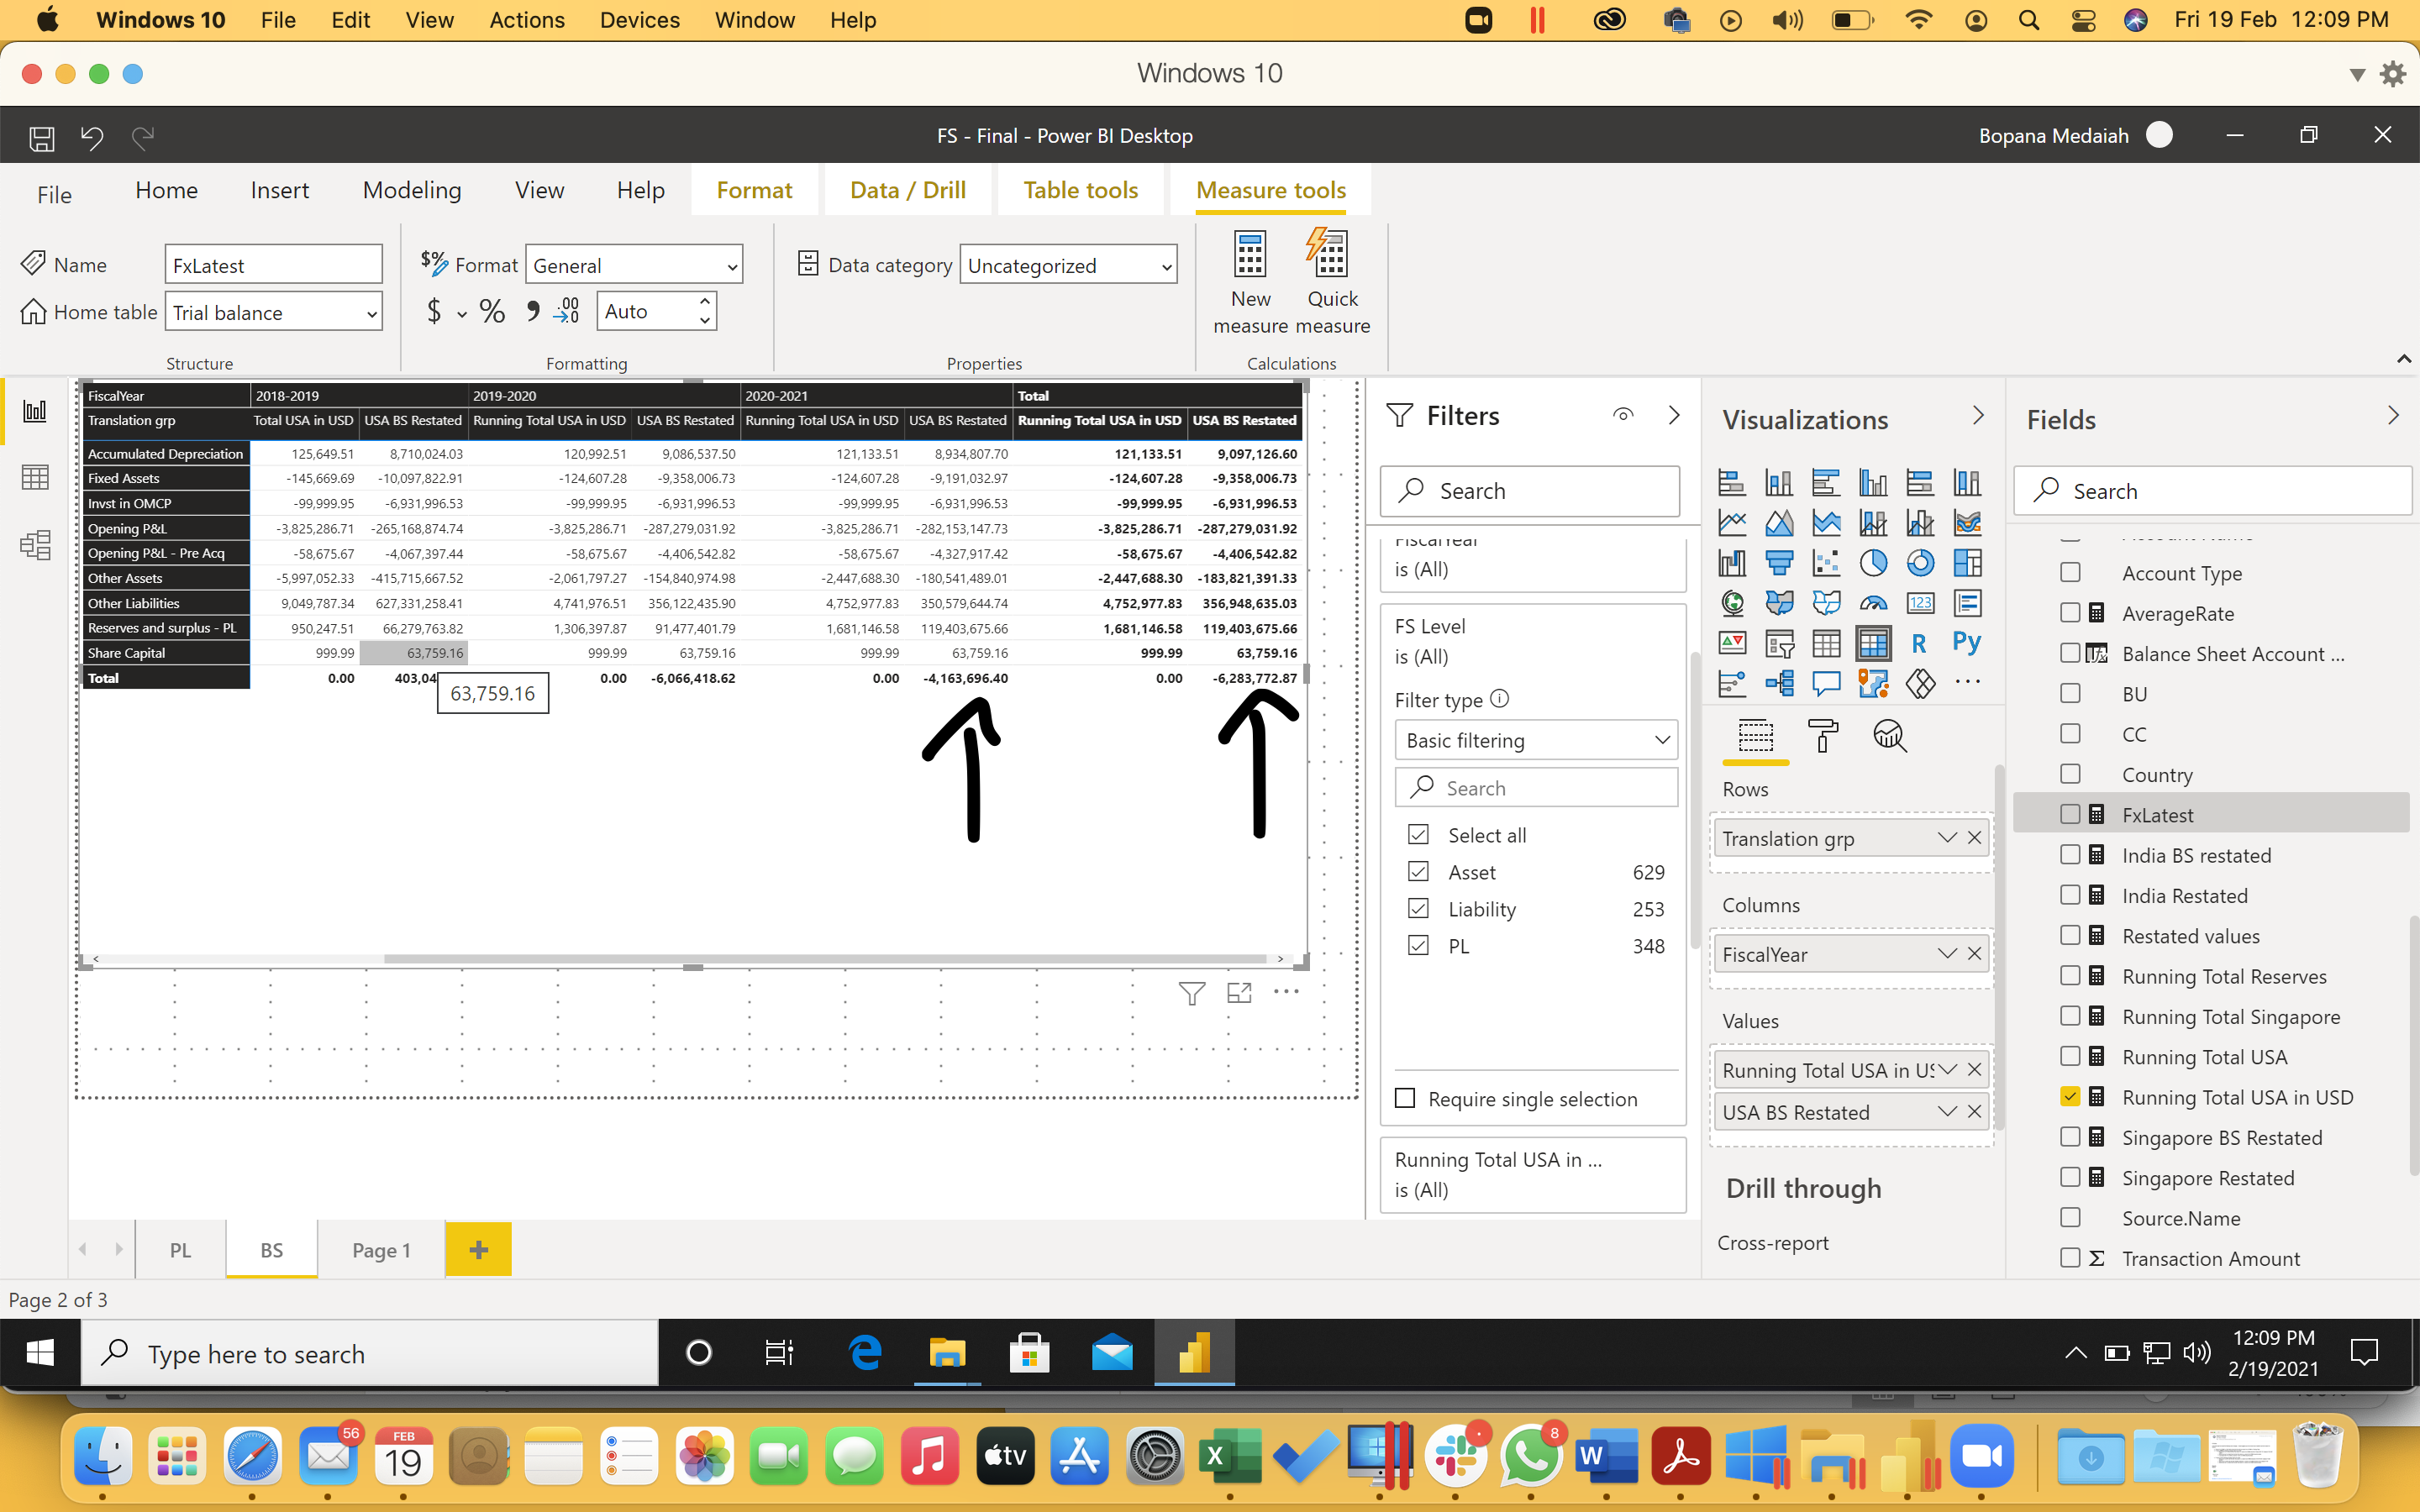Add a new report page

[478, 1250]
